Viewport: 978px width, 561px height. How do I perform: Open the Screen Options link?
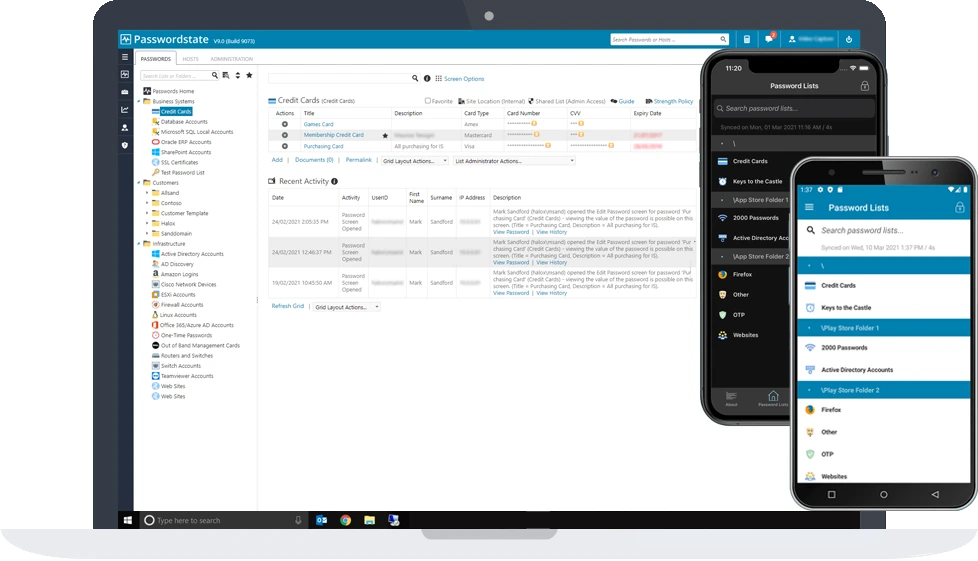(x=463, y=79)
